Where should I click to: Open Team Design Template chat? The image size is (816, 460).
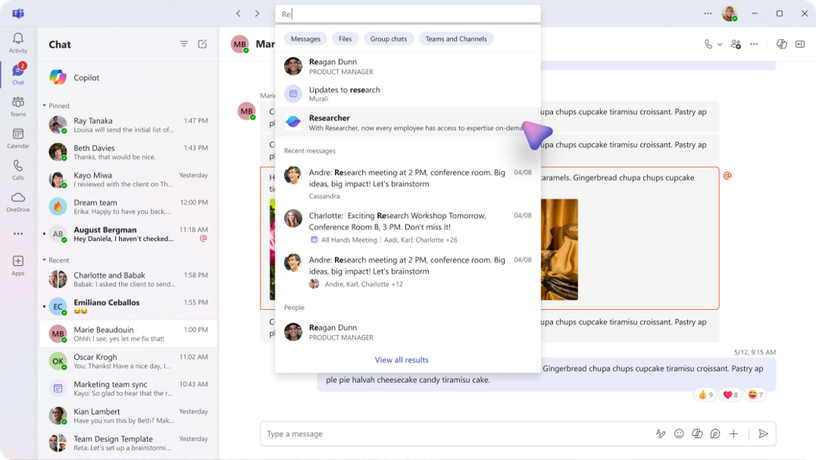(128, 443)
